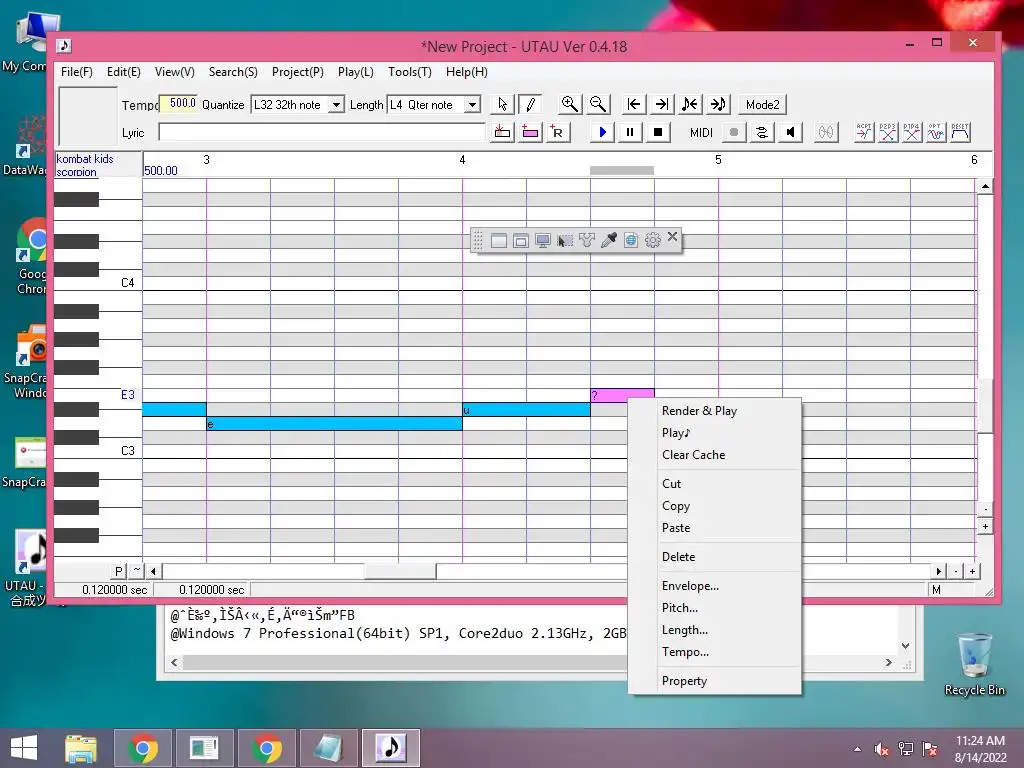Open the File(F) menu
The height and width of the screenshot is (768, 1024).
pyautogui.click(x=76, y=72)
